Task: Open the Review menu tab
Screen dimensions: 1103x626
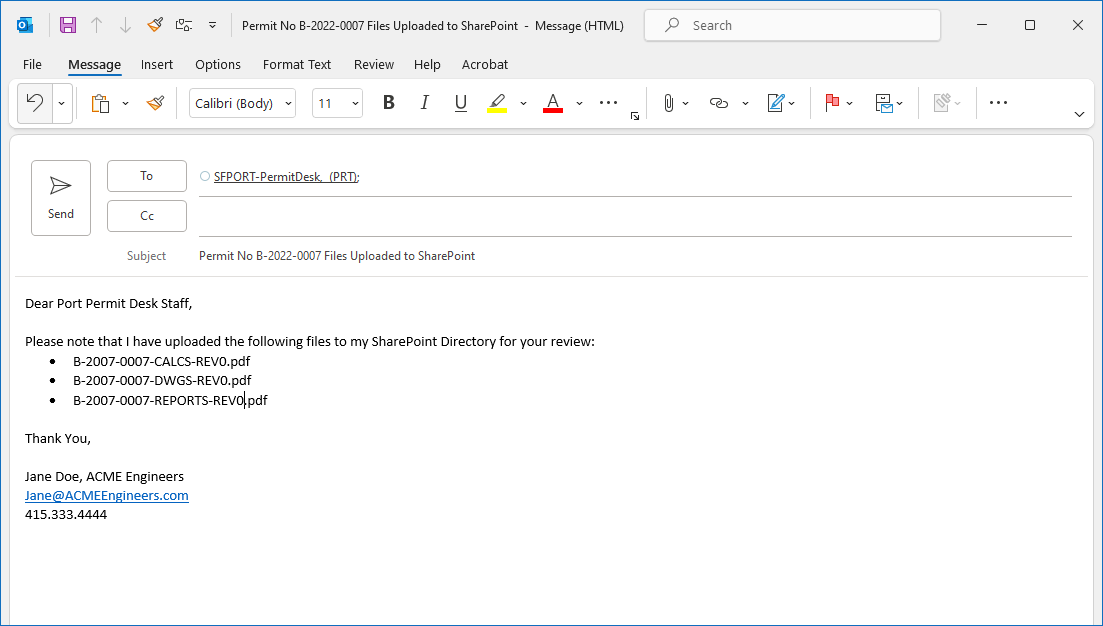Action: click(x=373, y=64)
